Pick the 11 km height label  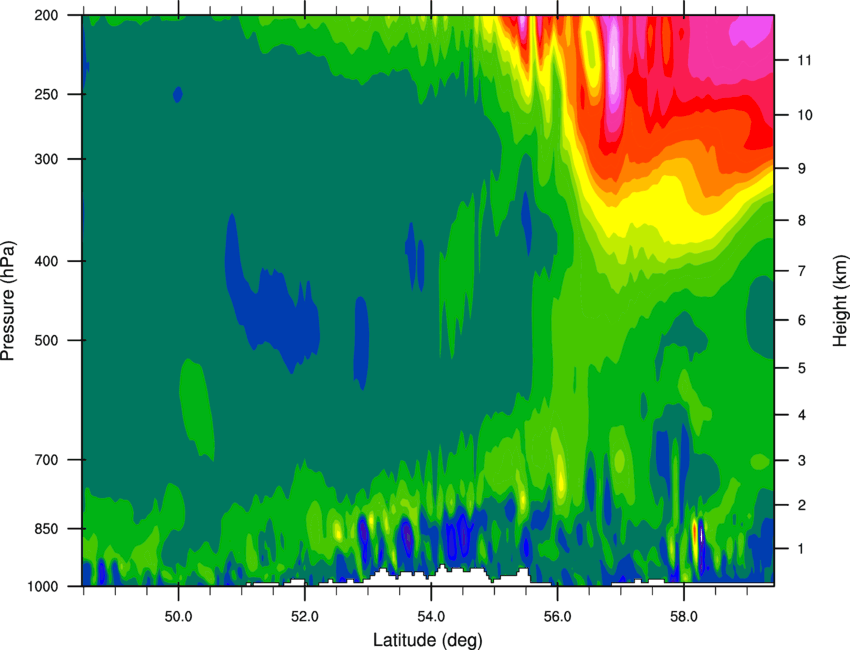[805, 60]
